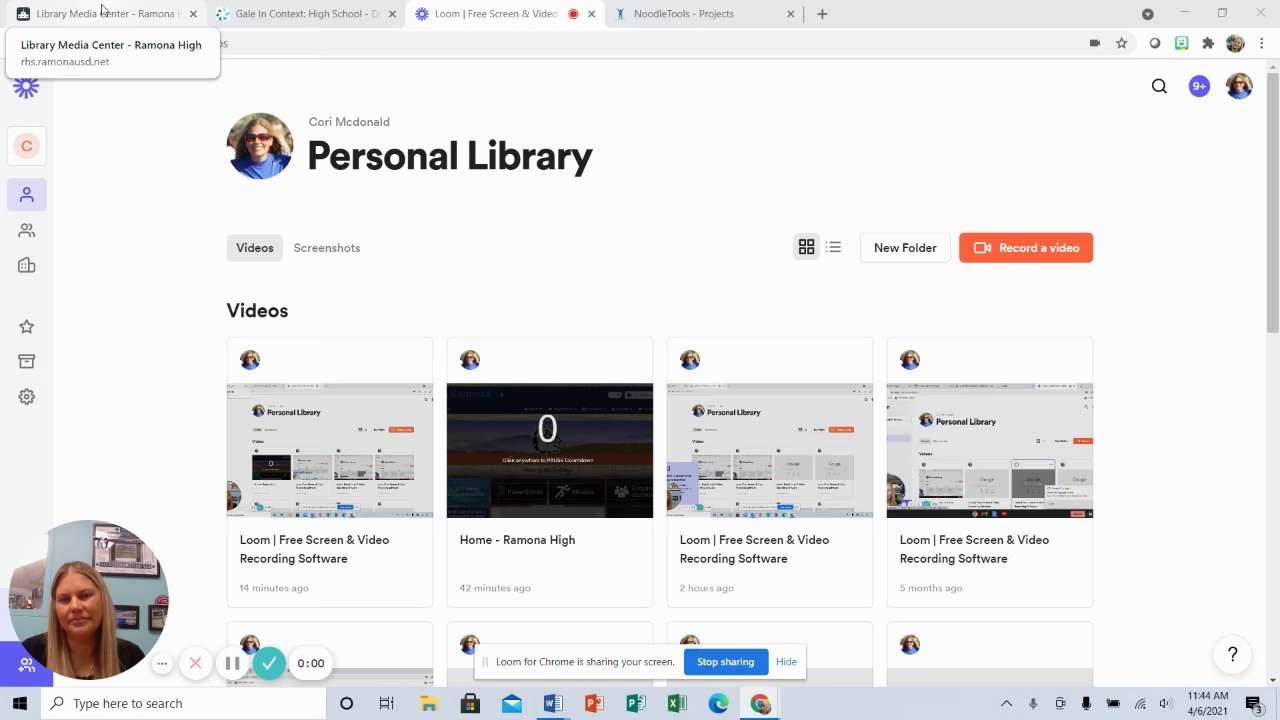This screenshot has height=720, width=1280.
Task: Switch to grid view layout
Action: pyautogui.click(x=806, y=247)
